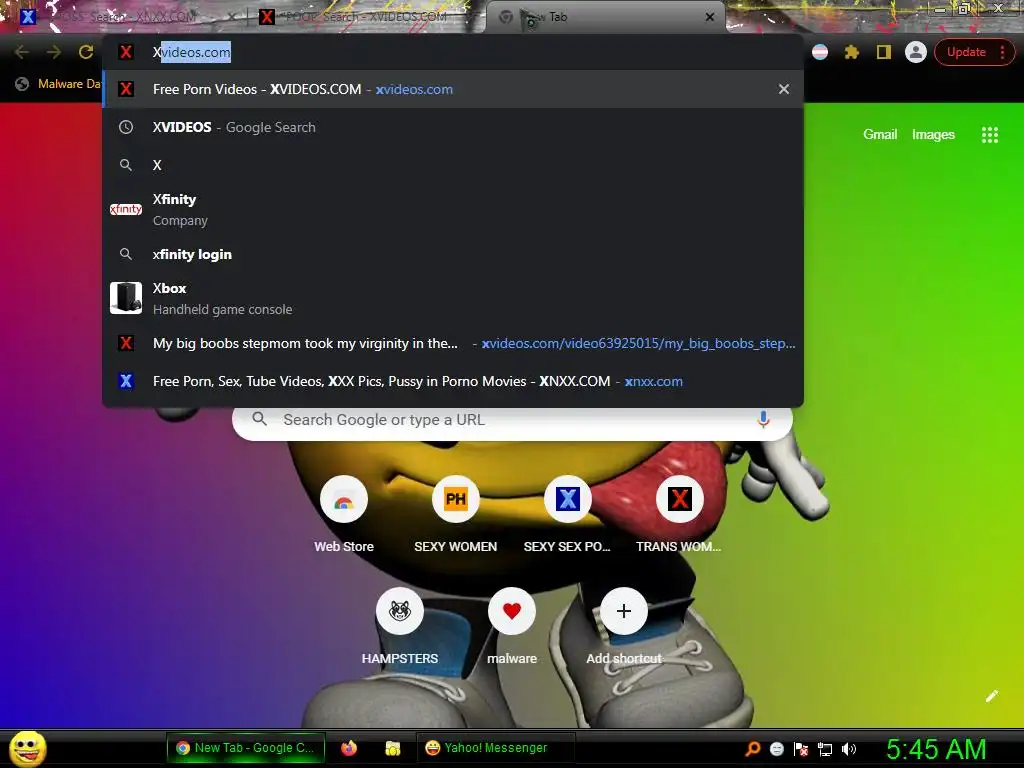Choose the xvideos.com top suggestion row
The height and width of the screenshot is (768, 1024).
click(x=453, y=89)
